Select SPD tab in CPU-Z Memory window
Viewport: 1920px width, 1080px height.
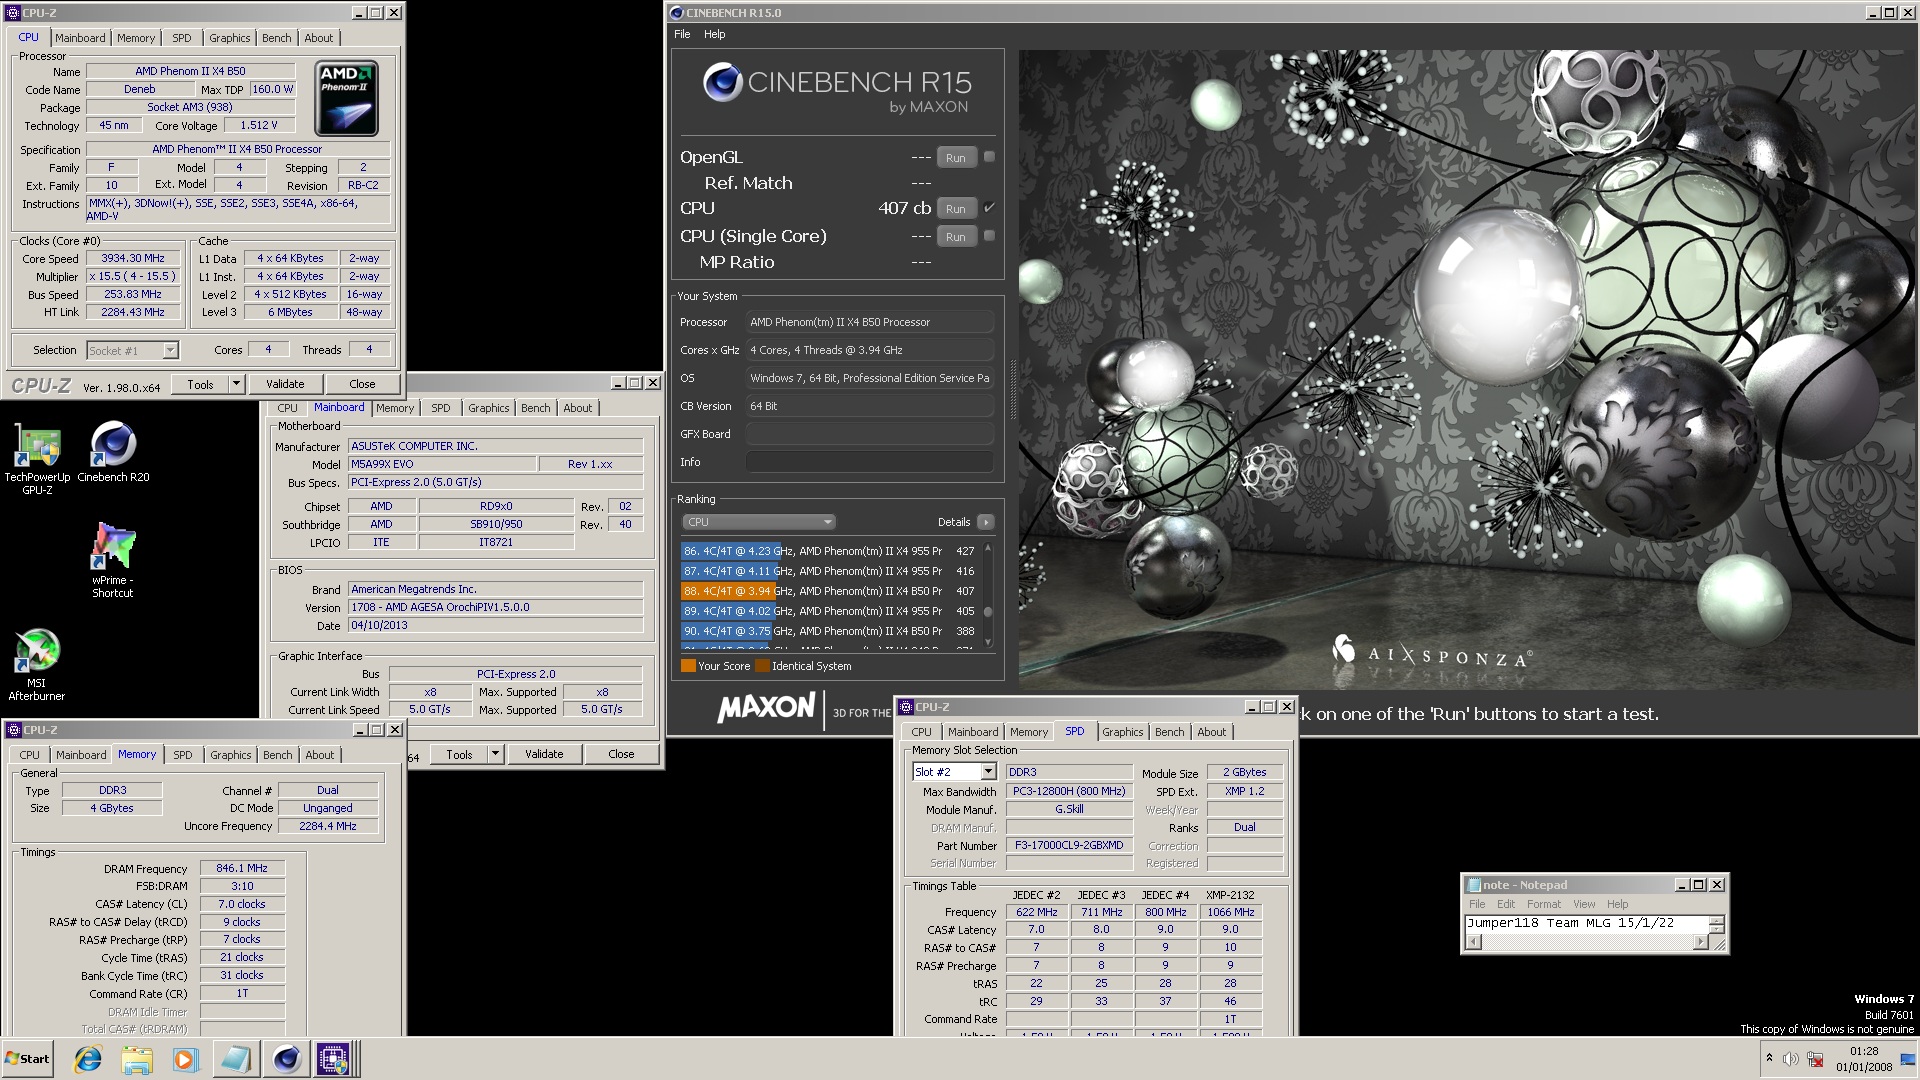(182, 755)
